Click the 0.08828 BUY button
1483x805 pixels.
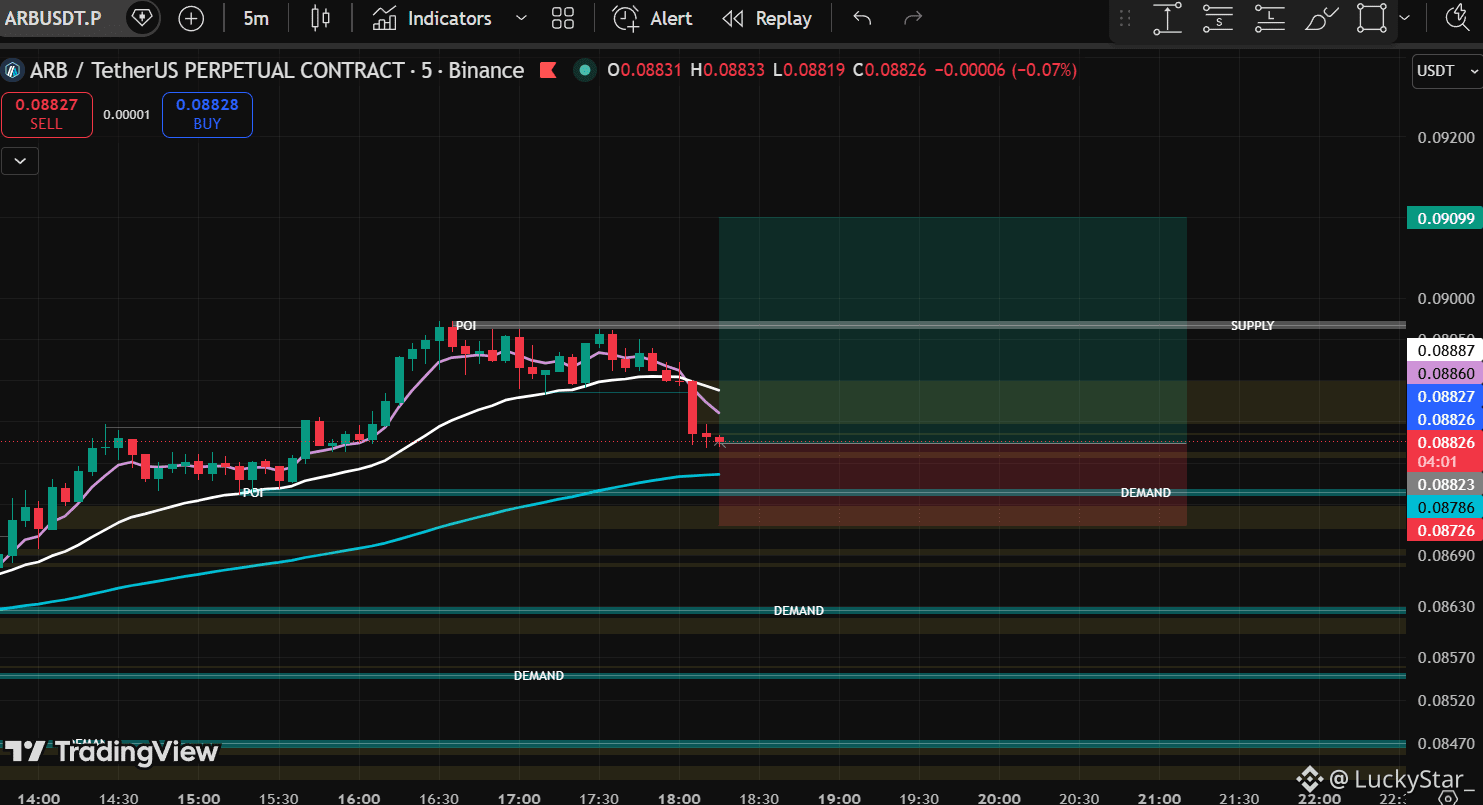(x=207, y=114)
